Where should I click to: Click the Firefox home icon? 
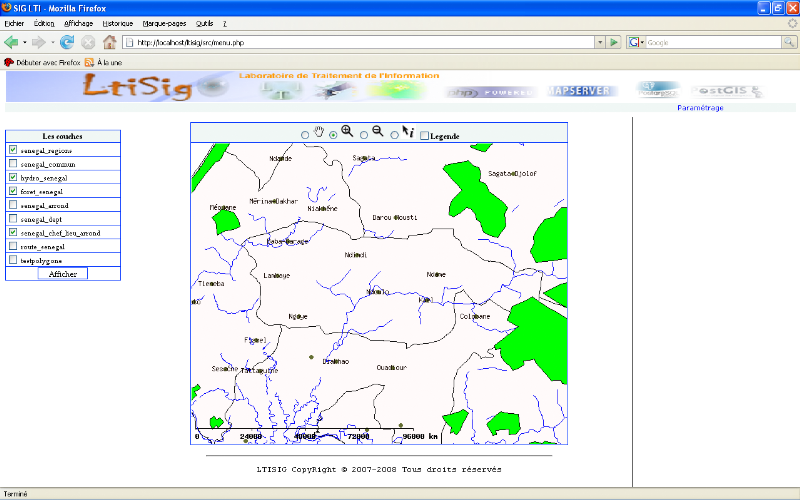pyautogui.click(x=110, y=42)
